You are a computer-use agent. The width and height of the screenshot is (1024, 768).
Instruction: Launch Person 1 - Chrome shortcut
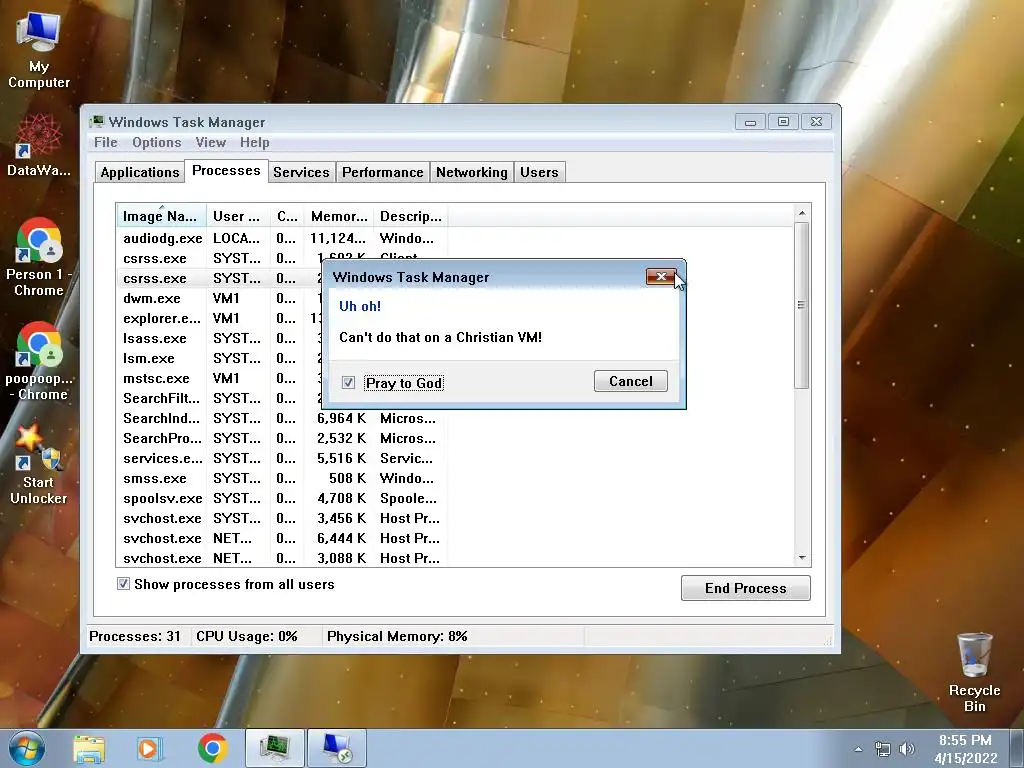pyautogui.click(x=39, y=257)
